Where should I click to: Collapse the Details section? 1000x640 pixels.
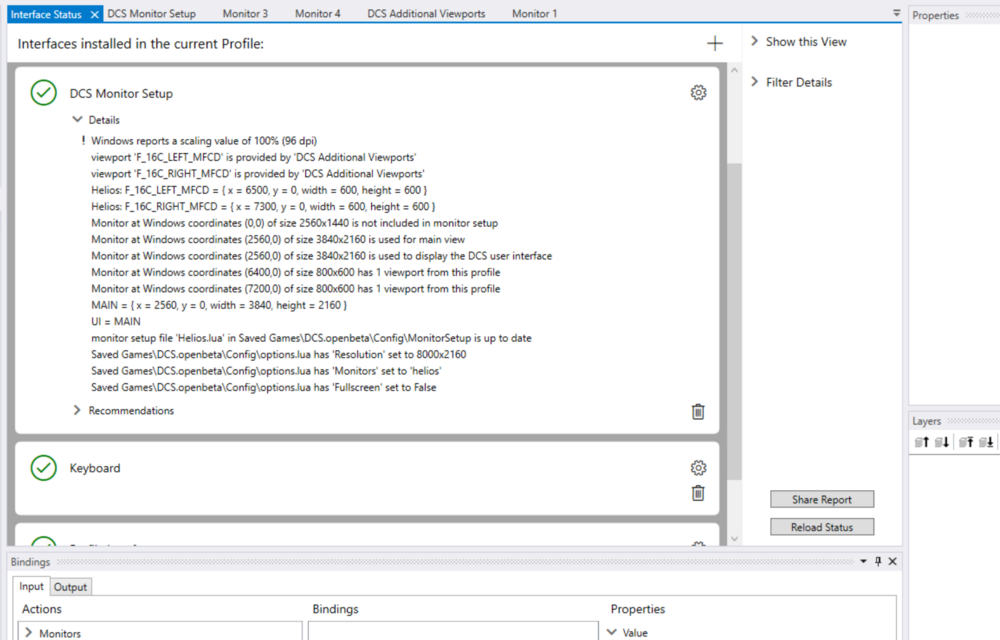pyautogui.click(x=78, y=118)
